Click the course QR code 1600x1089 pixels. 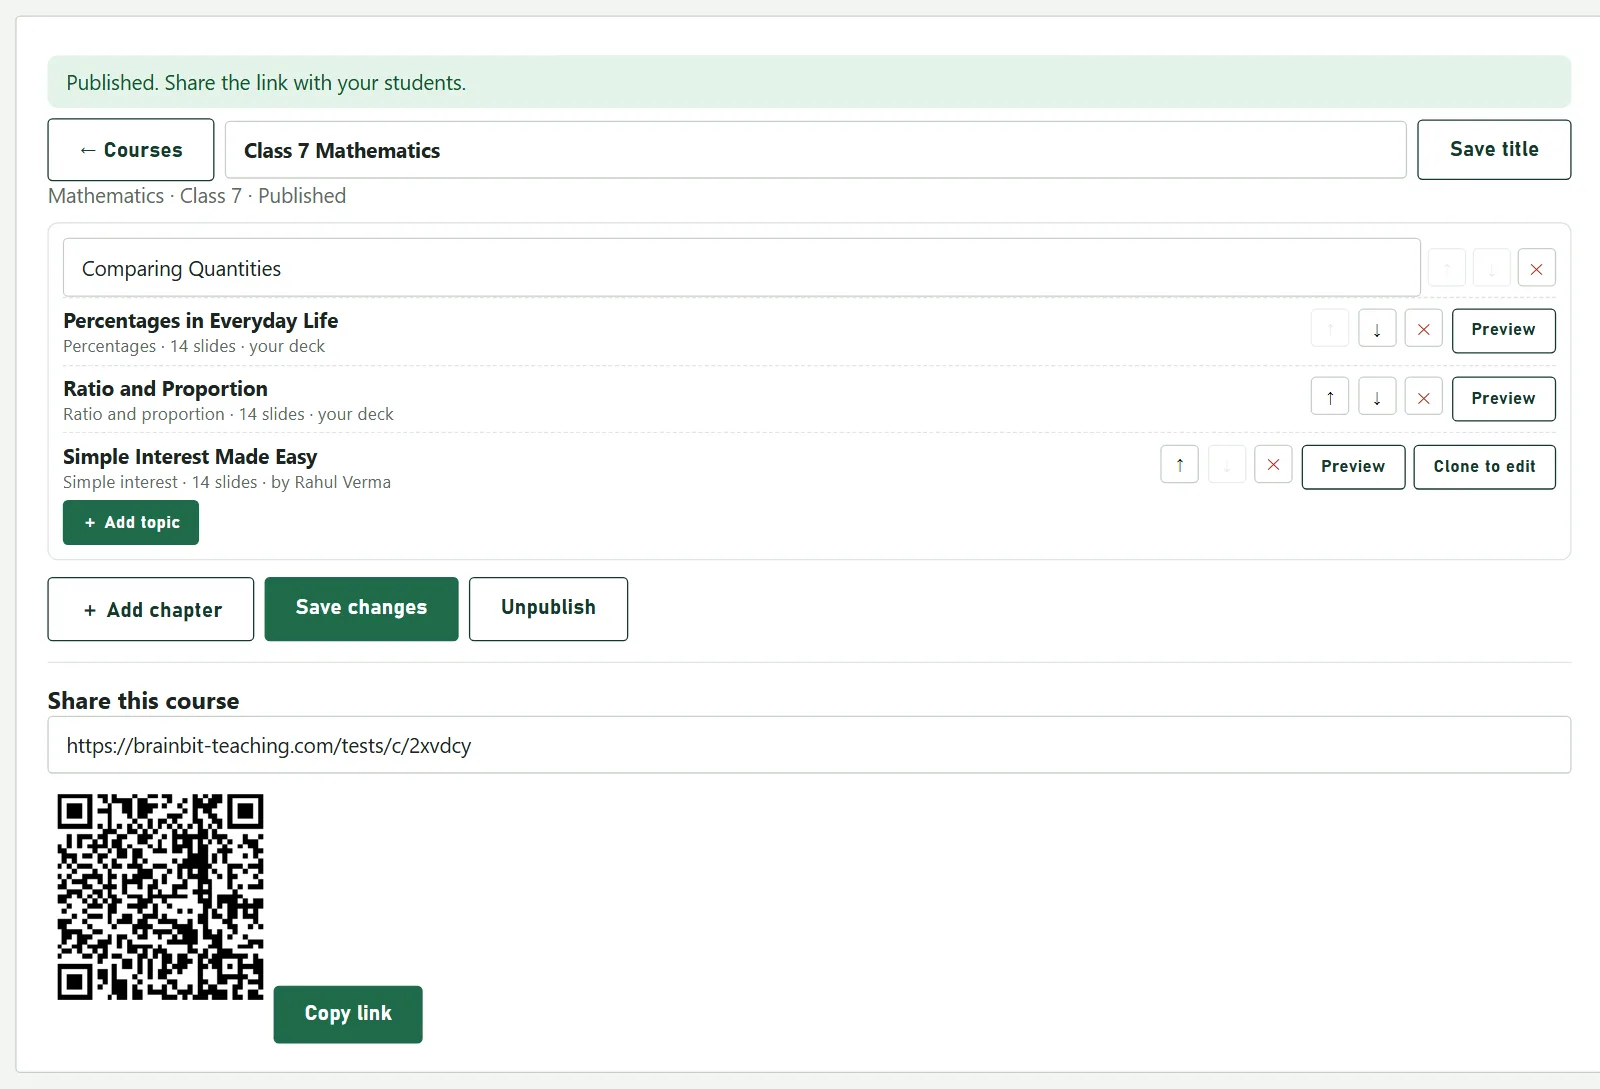[160, 897]
